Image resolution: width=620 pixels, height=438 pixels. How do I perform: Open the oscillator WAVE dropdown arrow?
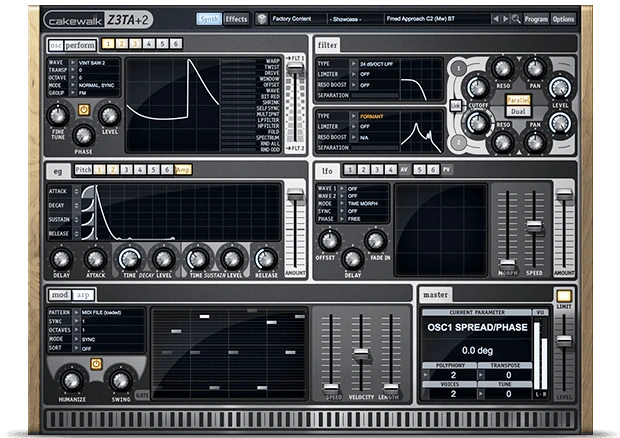(73, 62)
